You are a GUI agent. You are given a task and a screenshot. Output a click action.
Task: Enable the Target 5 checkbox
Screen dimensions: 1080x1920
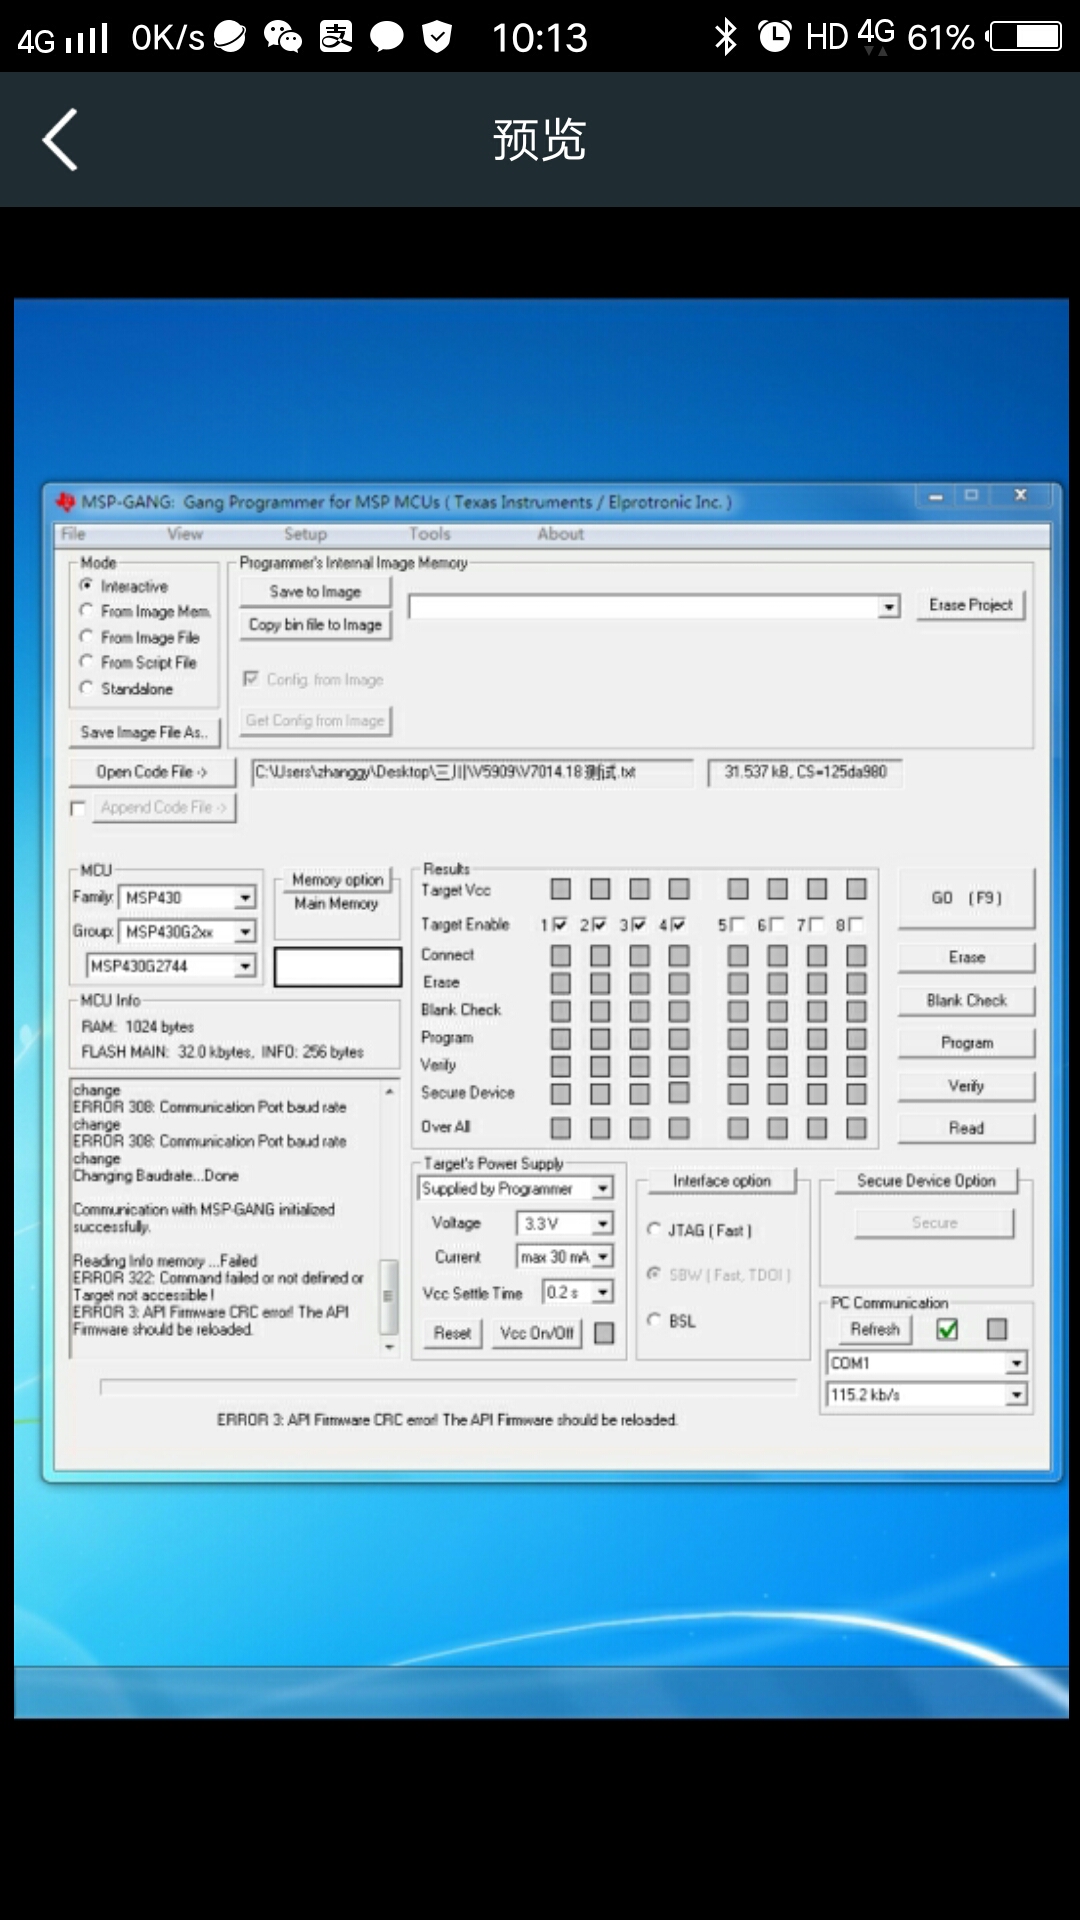pyautogui.click(x=737, y=925)
